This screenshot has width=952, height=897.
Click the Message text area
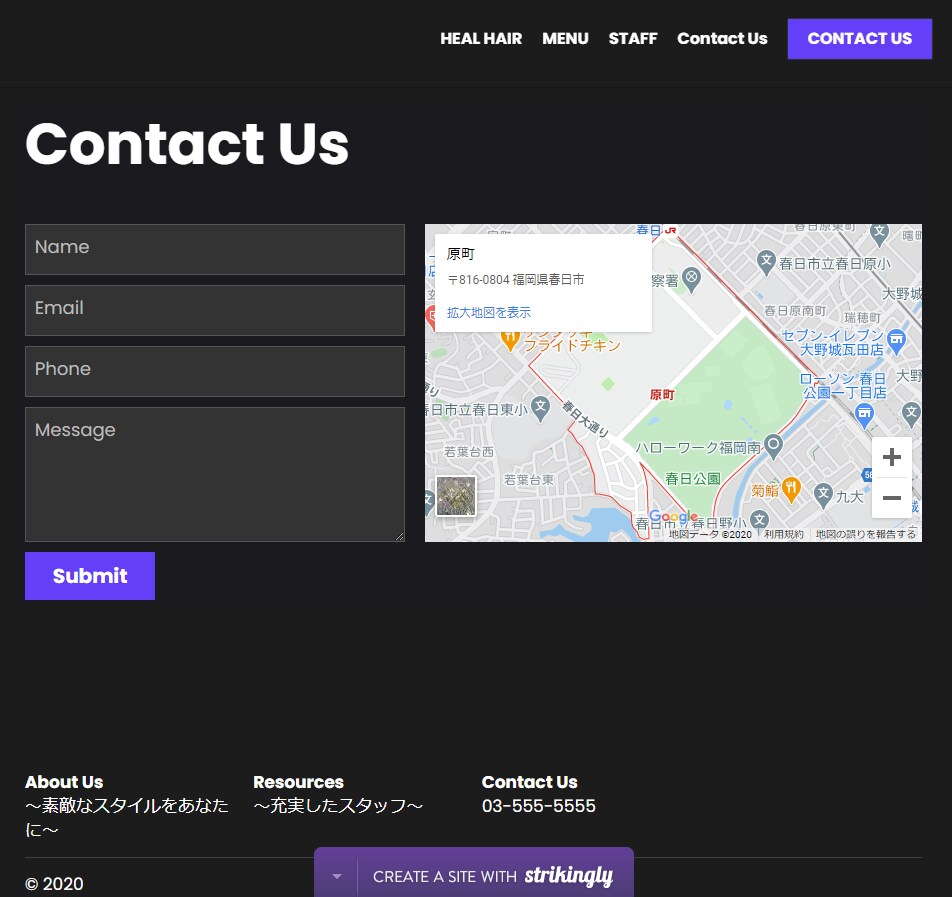215,474
